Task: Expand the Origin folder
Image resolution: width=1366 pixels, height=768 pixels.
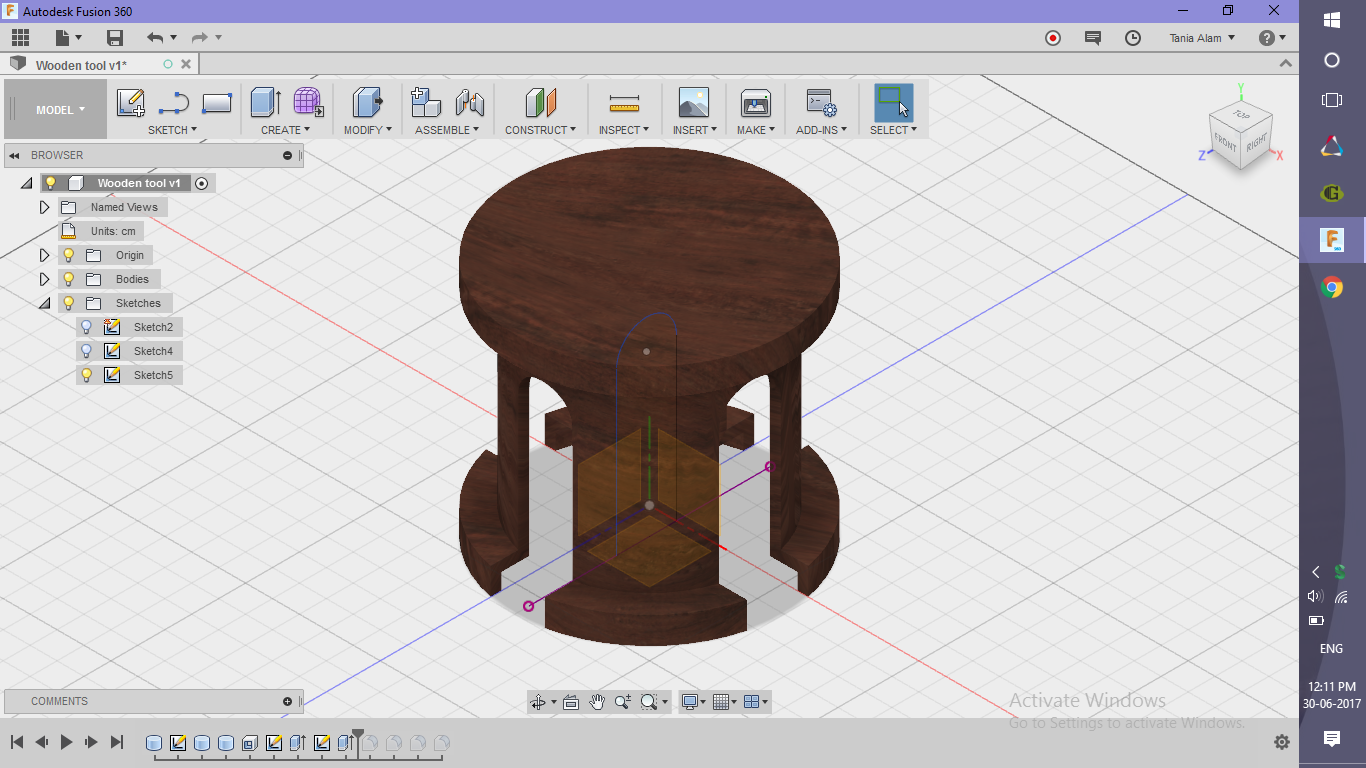Action: click(x=44, y=255)
